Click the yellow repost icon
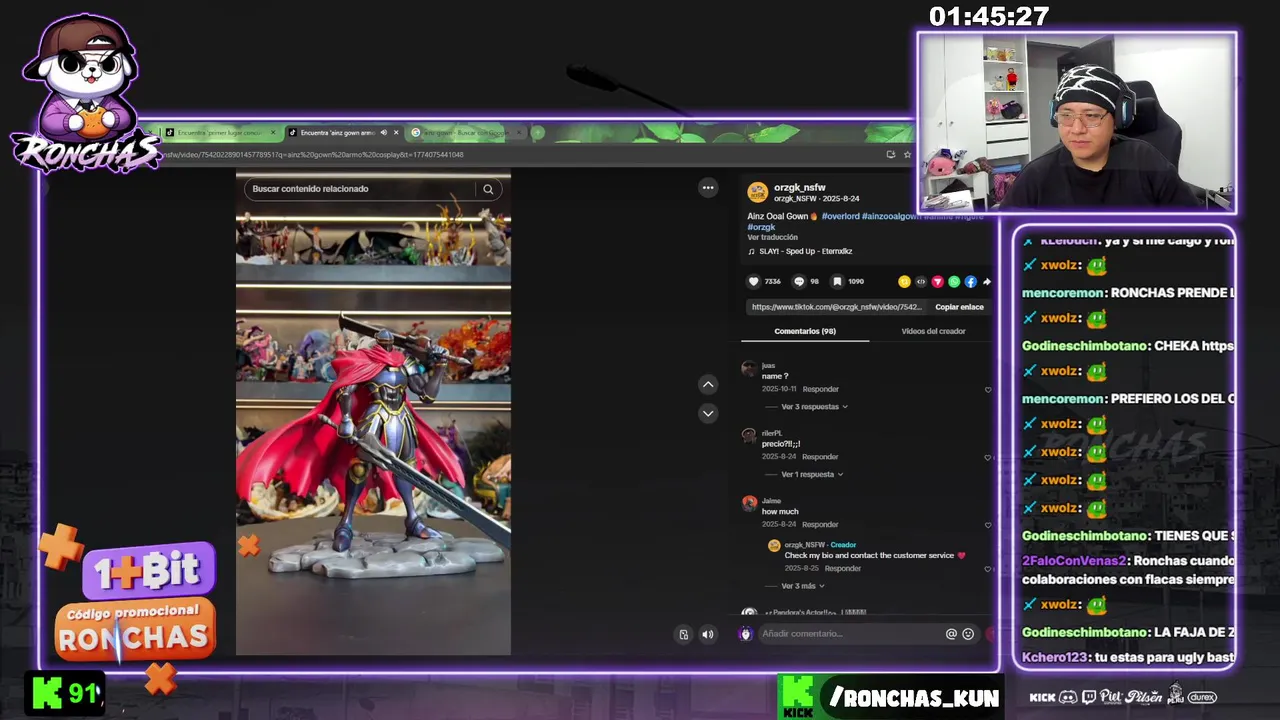Image resolution: width=1280 pixels, height=720 pixels. click(904, 282)
